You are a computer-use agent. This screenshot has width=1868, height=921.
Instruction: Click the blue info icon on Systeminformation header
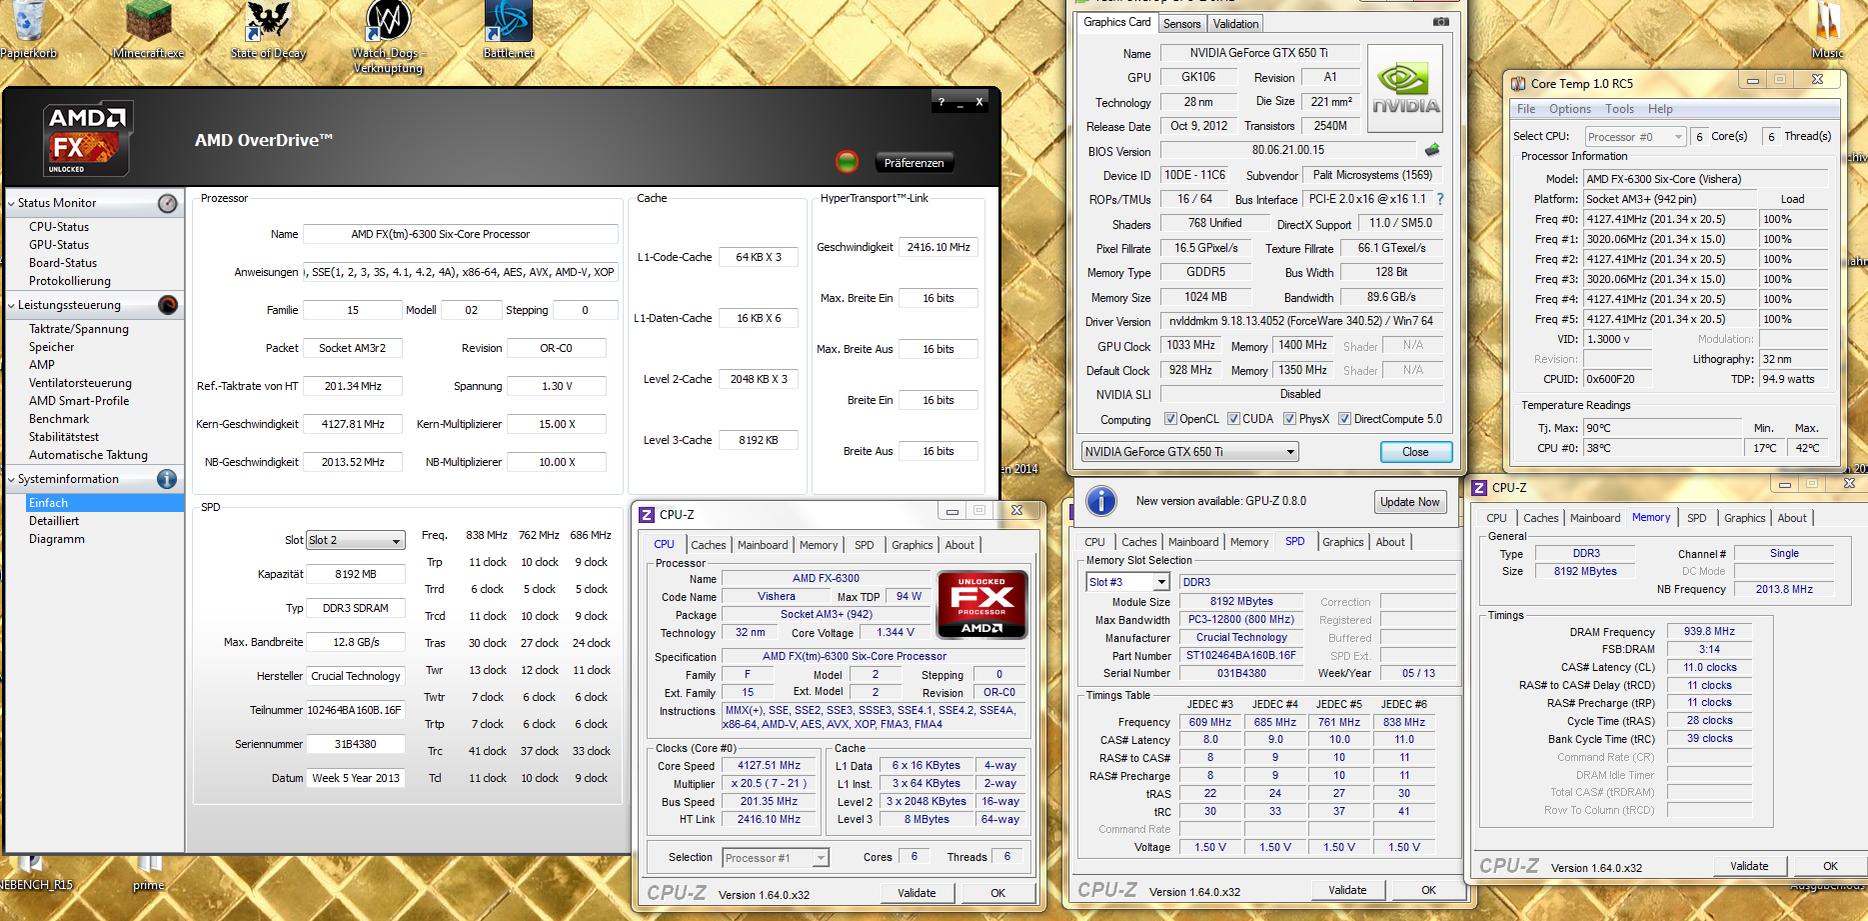tap(167, 479)
